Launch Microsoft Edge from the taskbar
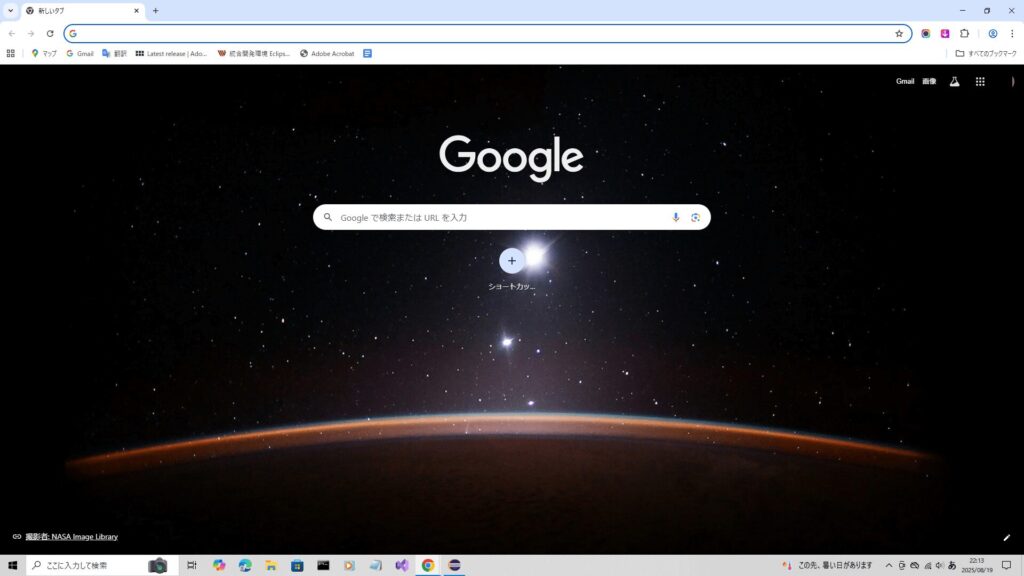This screenshot has height=576, width=1024. pyautogui.click(x=245, y=566)
